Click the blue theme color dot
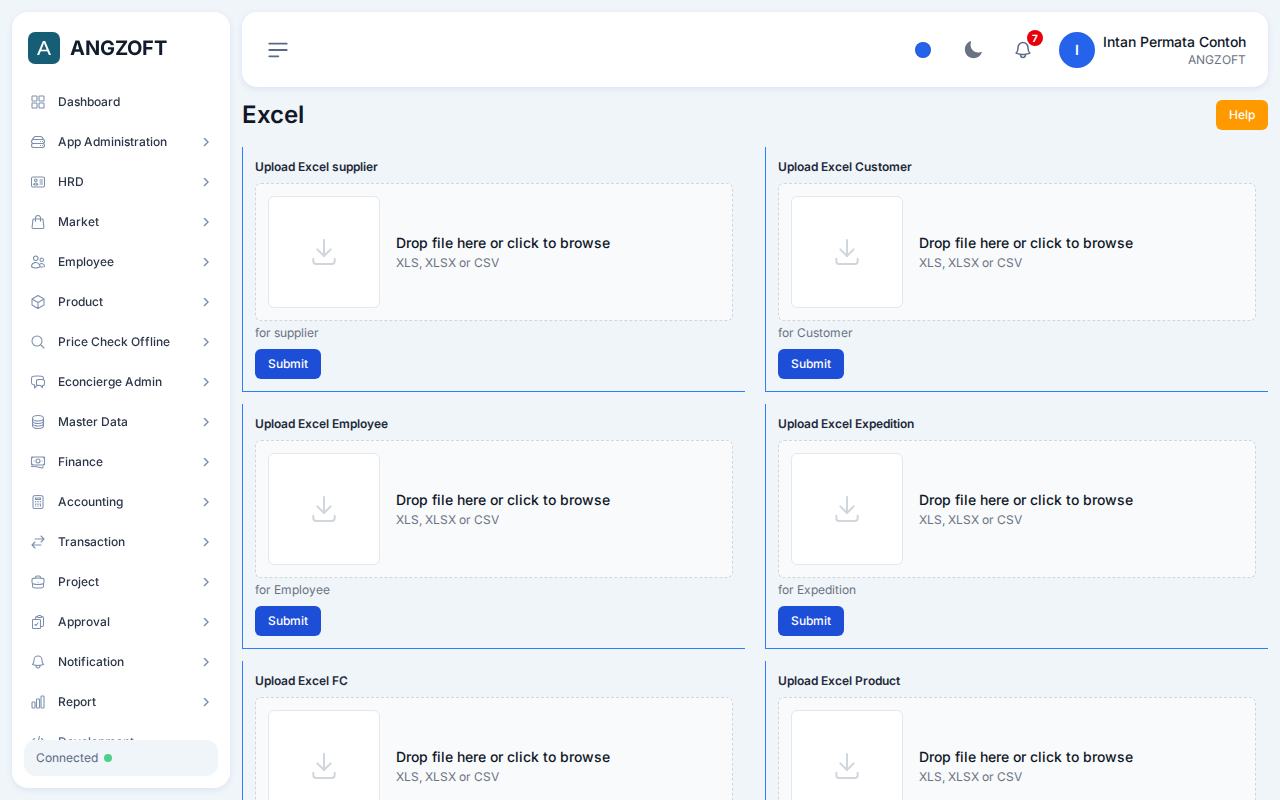 (x=923, y=50)
